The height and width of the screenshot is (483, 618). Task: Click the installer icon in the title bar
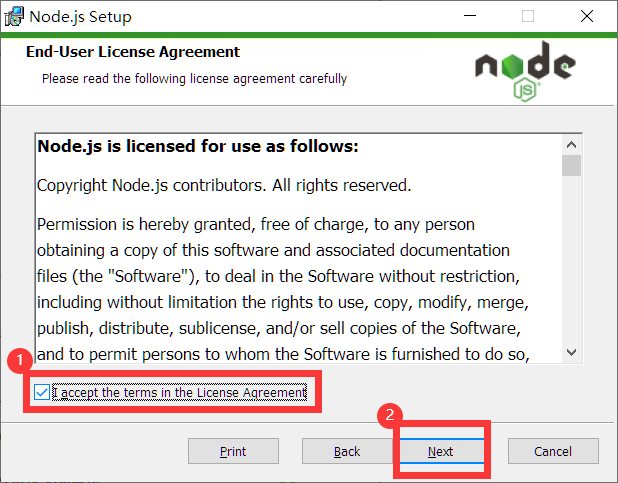point(14,17)
